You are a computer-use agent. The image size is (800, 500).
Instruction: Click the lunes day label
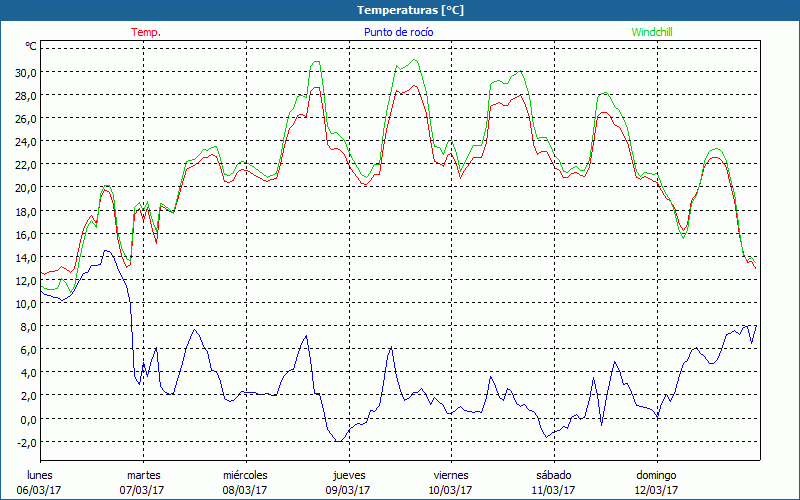coord(41,475)
